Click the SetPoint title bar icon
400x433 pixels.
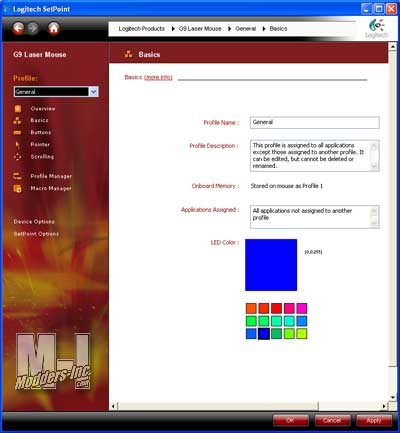(6, 9)
